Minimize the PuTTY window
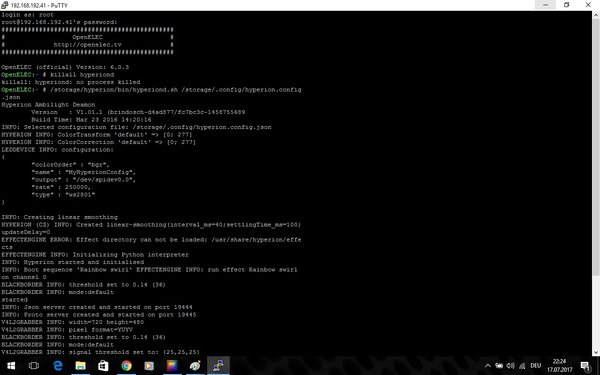The image size is (600, 375). [545, 5]
